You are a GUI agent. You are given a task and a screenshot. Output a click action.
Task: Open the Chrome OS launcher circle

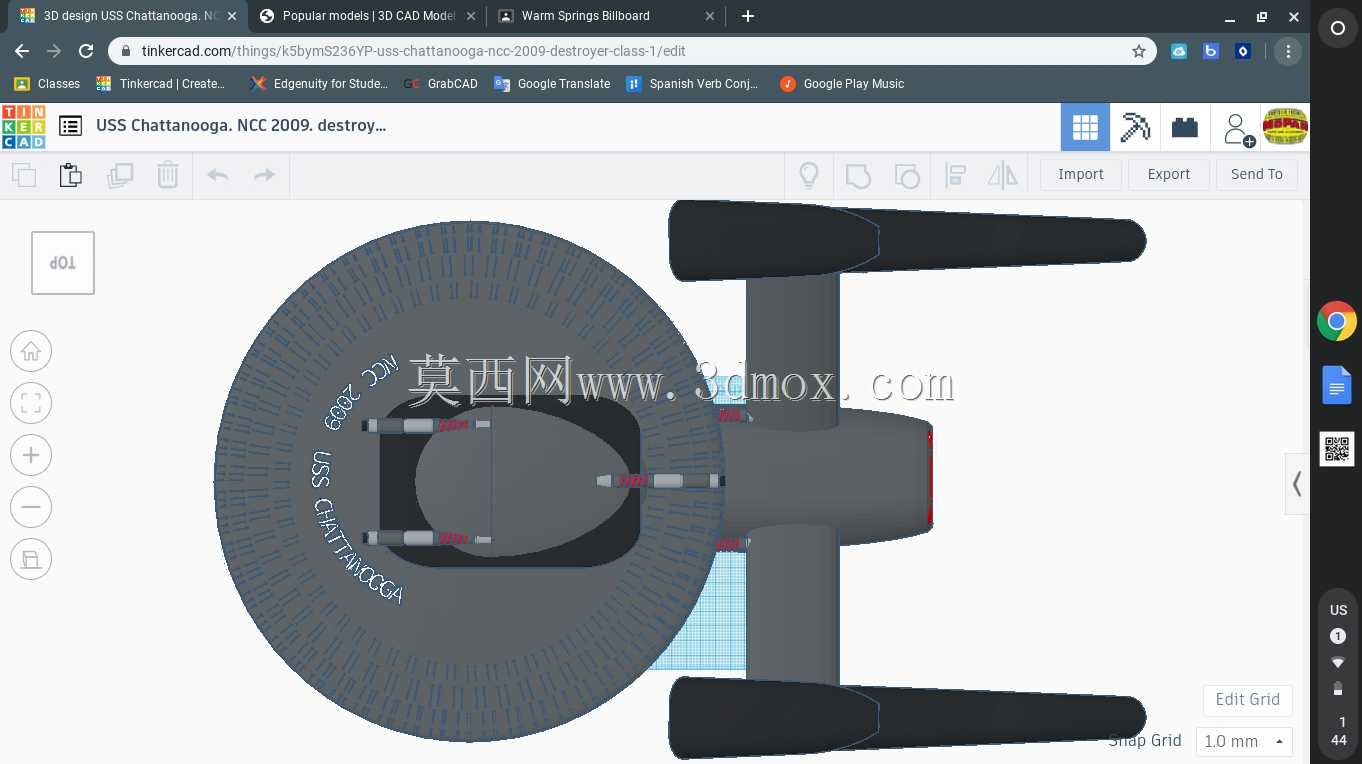point(1337,29)
